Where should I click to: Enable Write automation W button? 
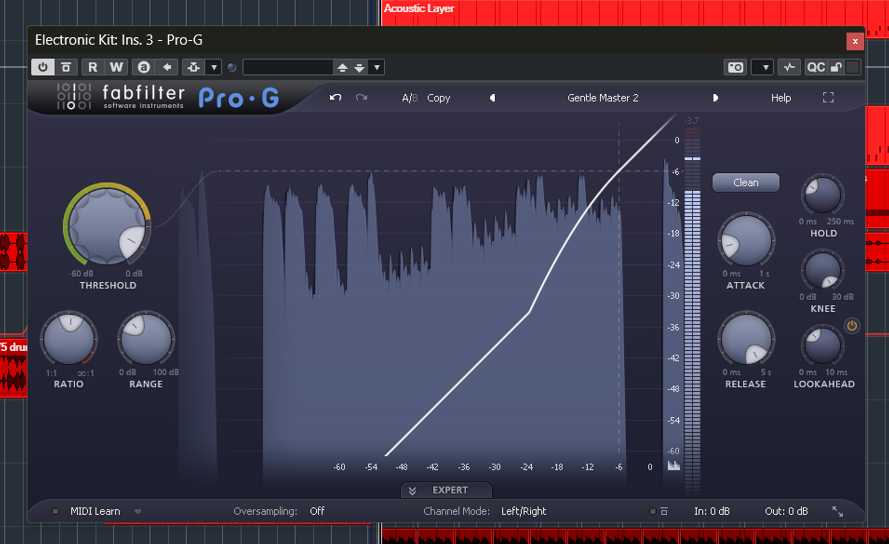point(116,67)
